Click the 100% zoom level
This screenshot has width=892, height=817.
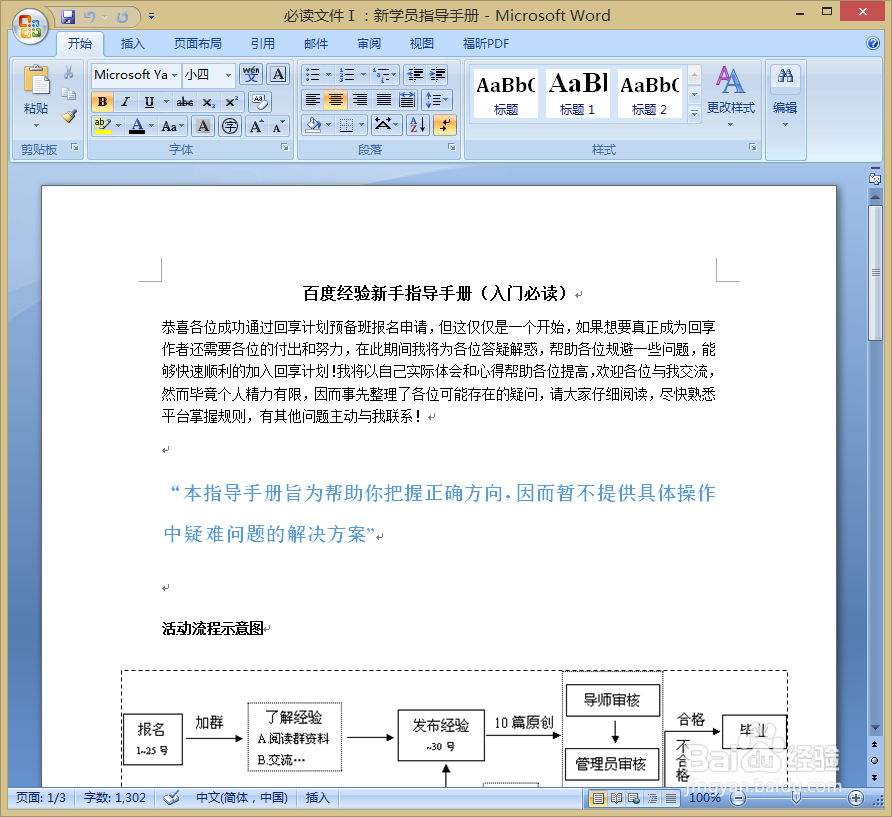click(x=705, y=798)
